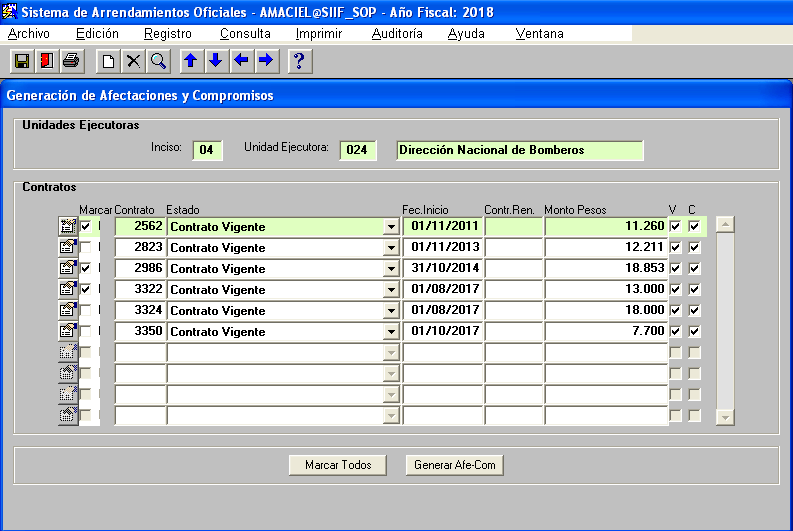Open Estado dropdown for contract 3324

[x=391, y=311]
